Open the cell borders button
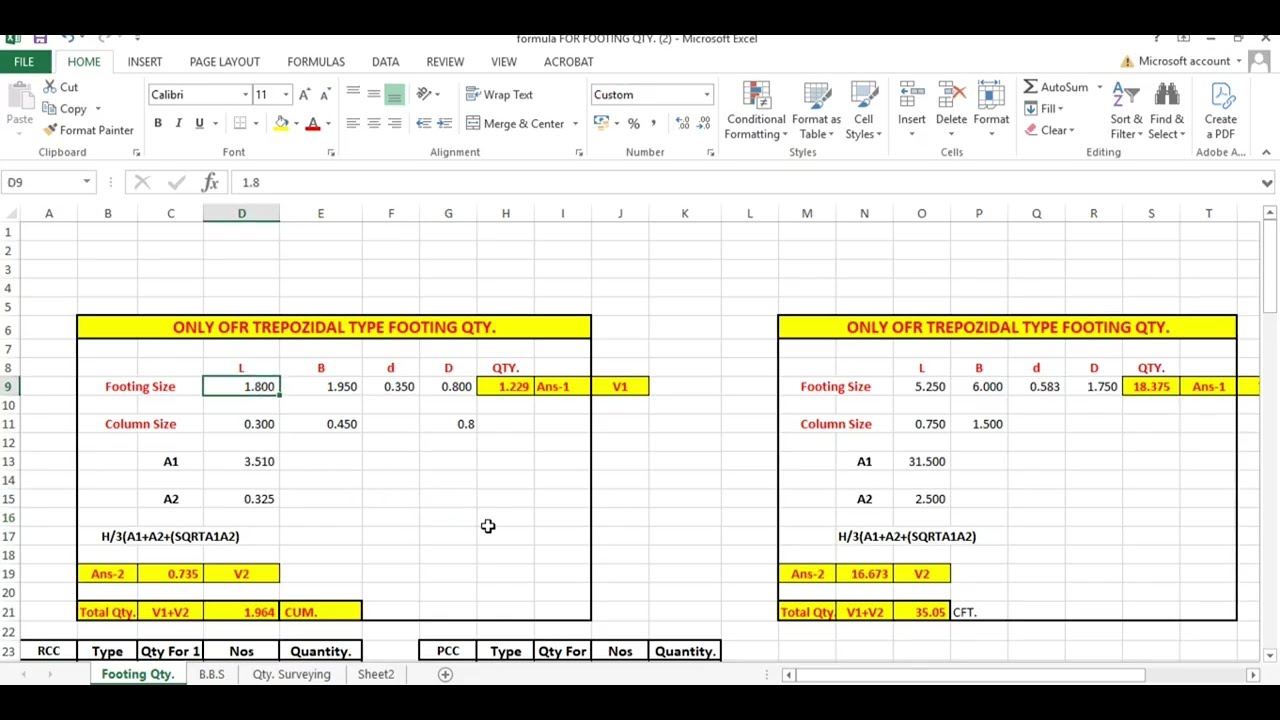 pos(240,123)
